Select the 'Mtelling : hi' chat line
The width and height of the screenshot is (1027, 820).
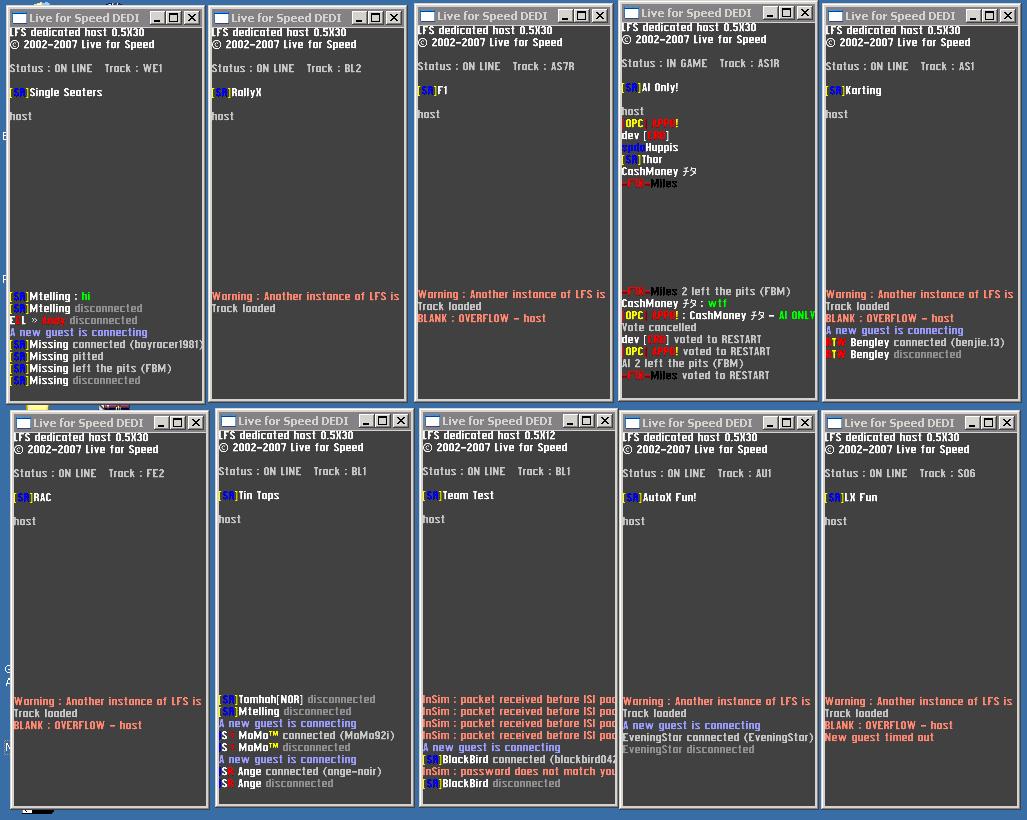point(50,297)
